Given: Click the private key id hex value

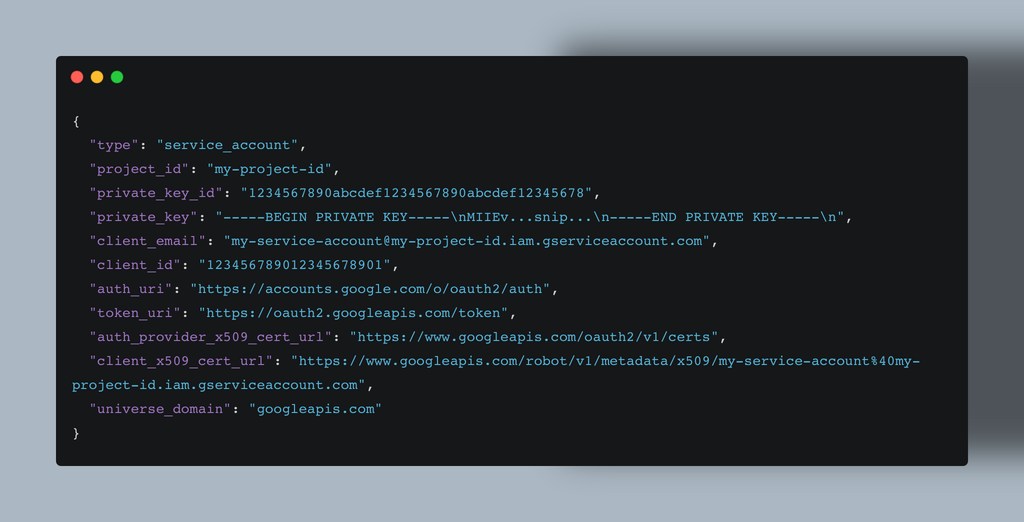Looking at the screenshot, I should [416, 193].
